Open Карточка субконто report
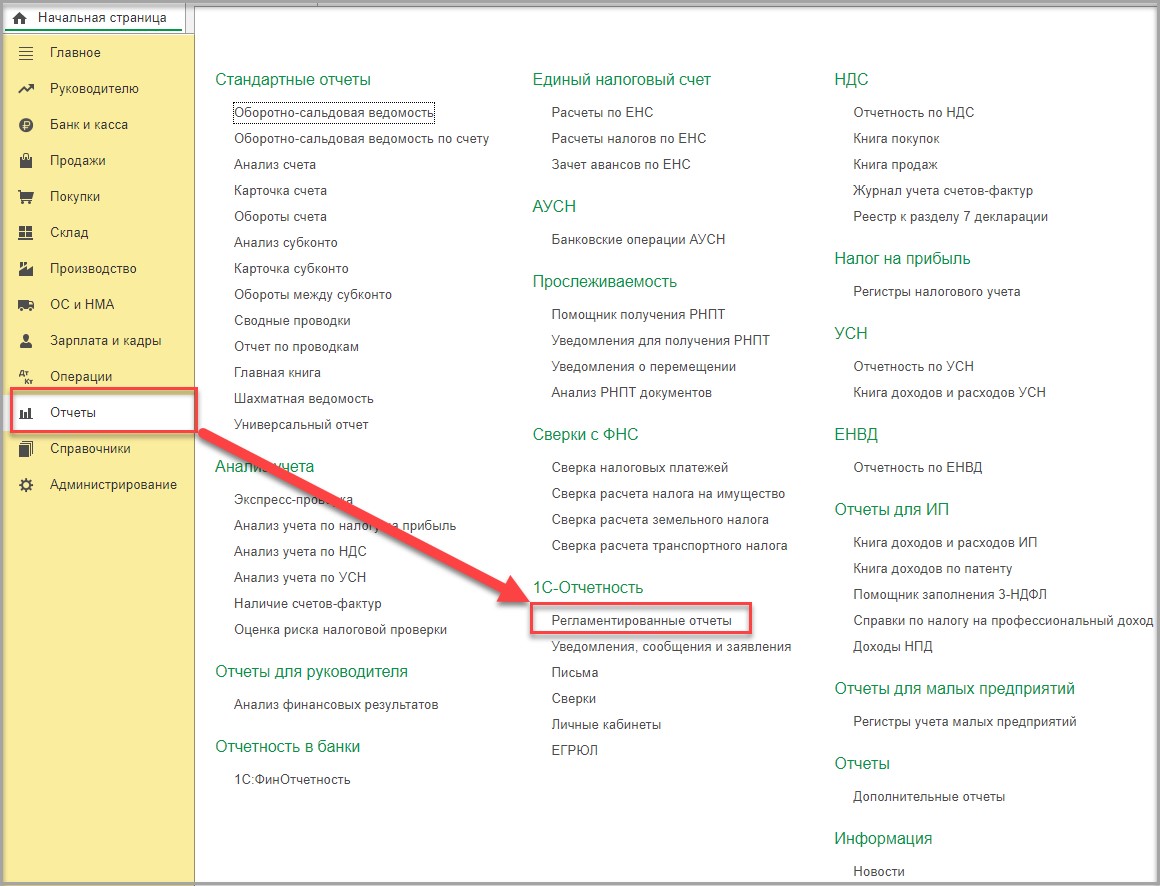Screen dimensions: 1160x886 click(x=291, y=268)
